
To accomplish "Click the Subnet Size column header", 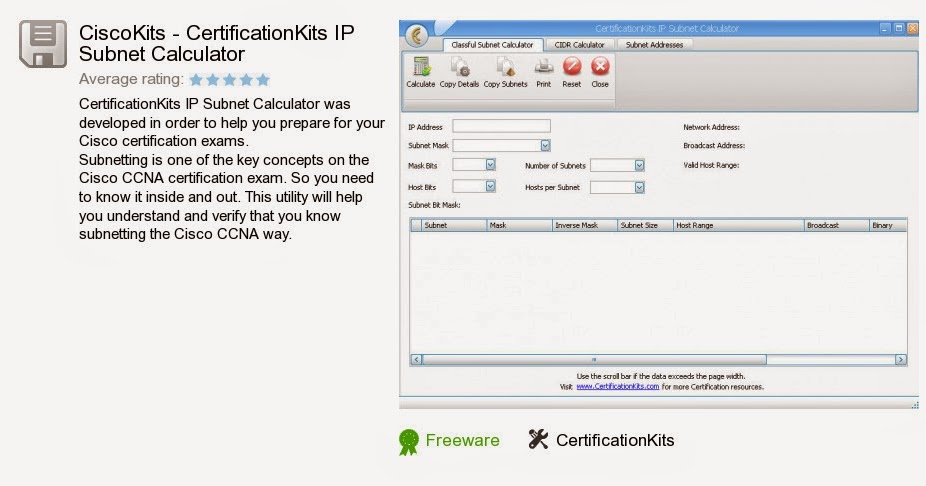I will tap(645, 225).
